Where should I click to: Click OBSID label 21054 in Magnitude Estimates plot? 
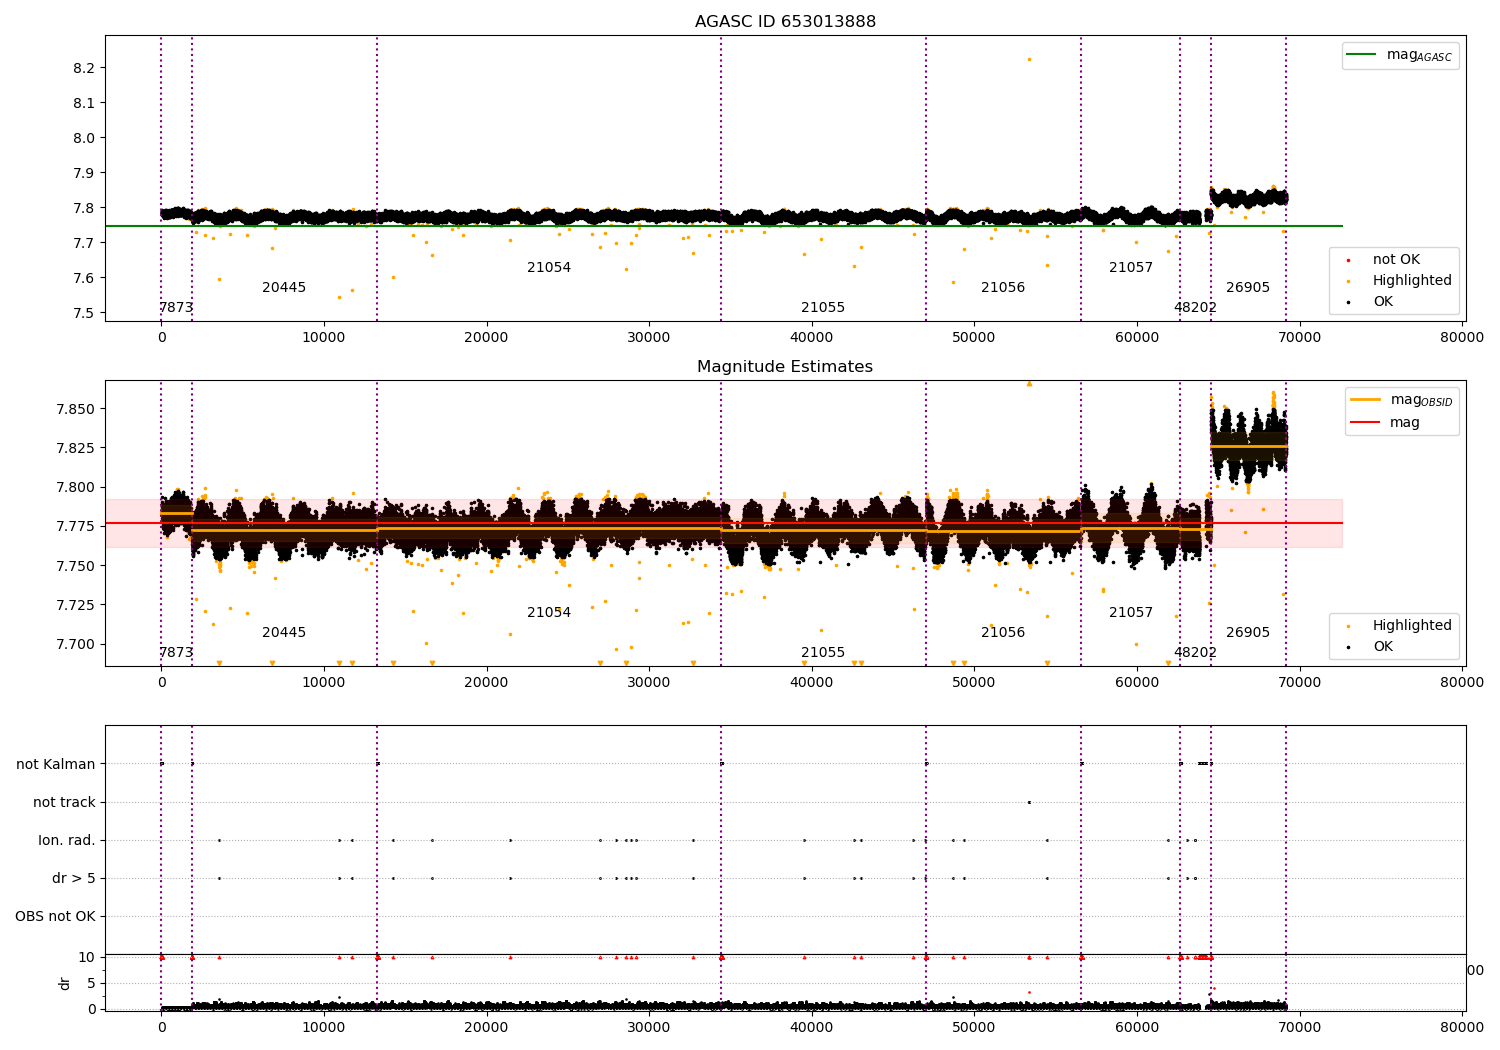coord(549,613)
